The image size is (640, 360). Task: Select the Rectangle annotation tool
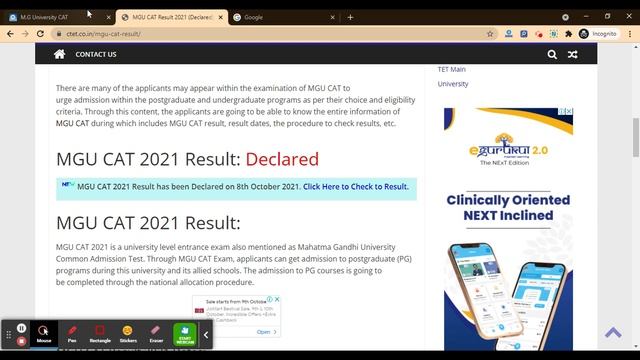coord(100,334)
